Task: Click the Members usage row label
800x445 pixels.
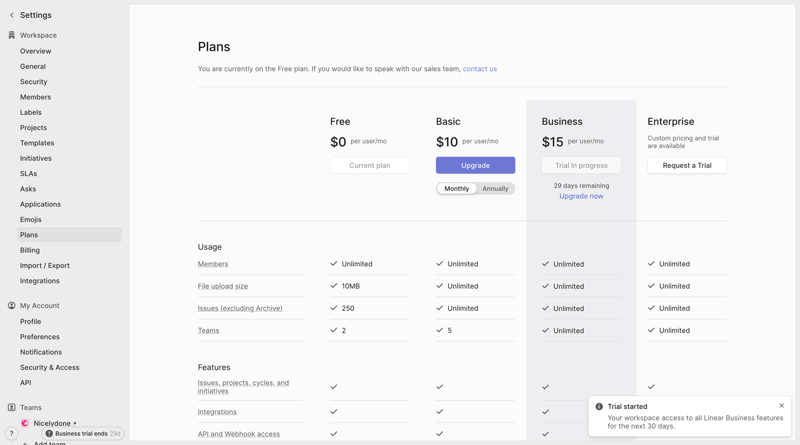Action: [213, 264]
